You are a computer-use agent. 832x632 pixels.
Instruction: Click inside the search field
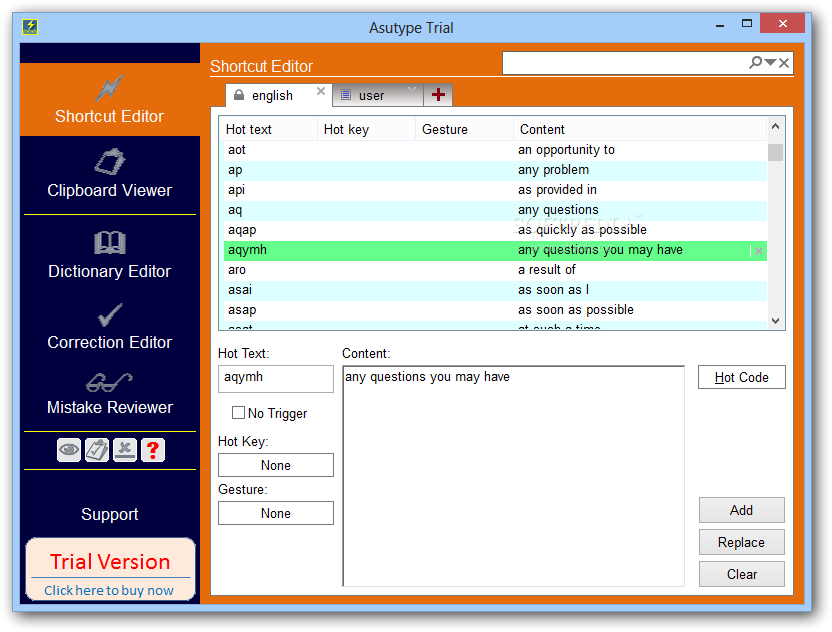pos(625,63)
